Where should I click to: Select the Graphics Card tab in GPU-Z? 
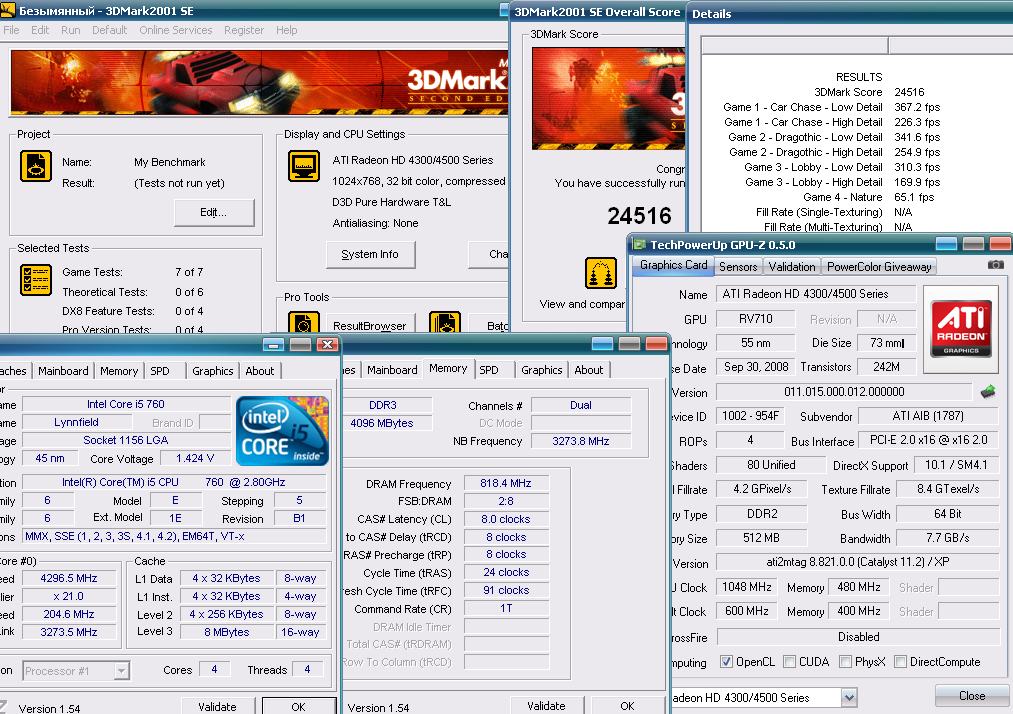(673, 266)
